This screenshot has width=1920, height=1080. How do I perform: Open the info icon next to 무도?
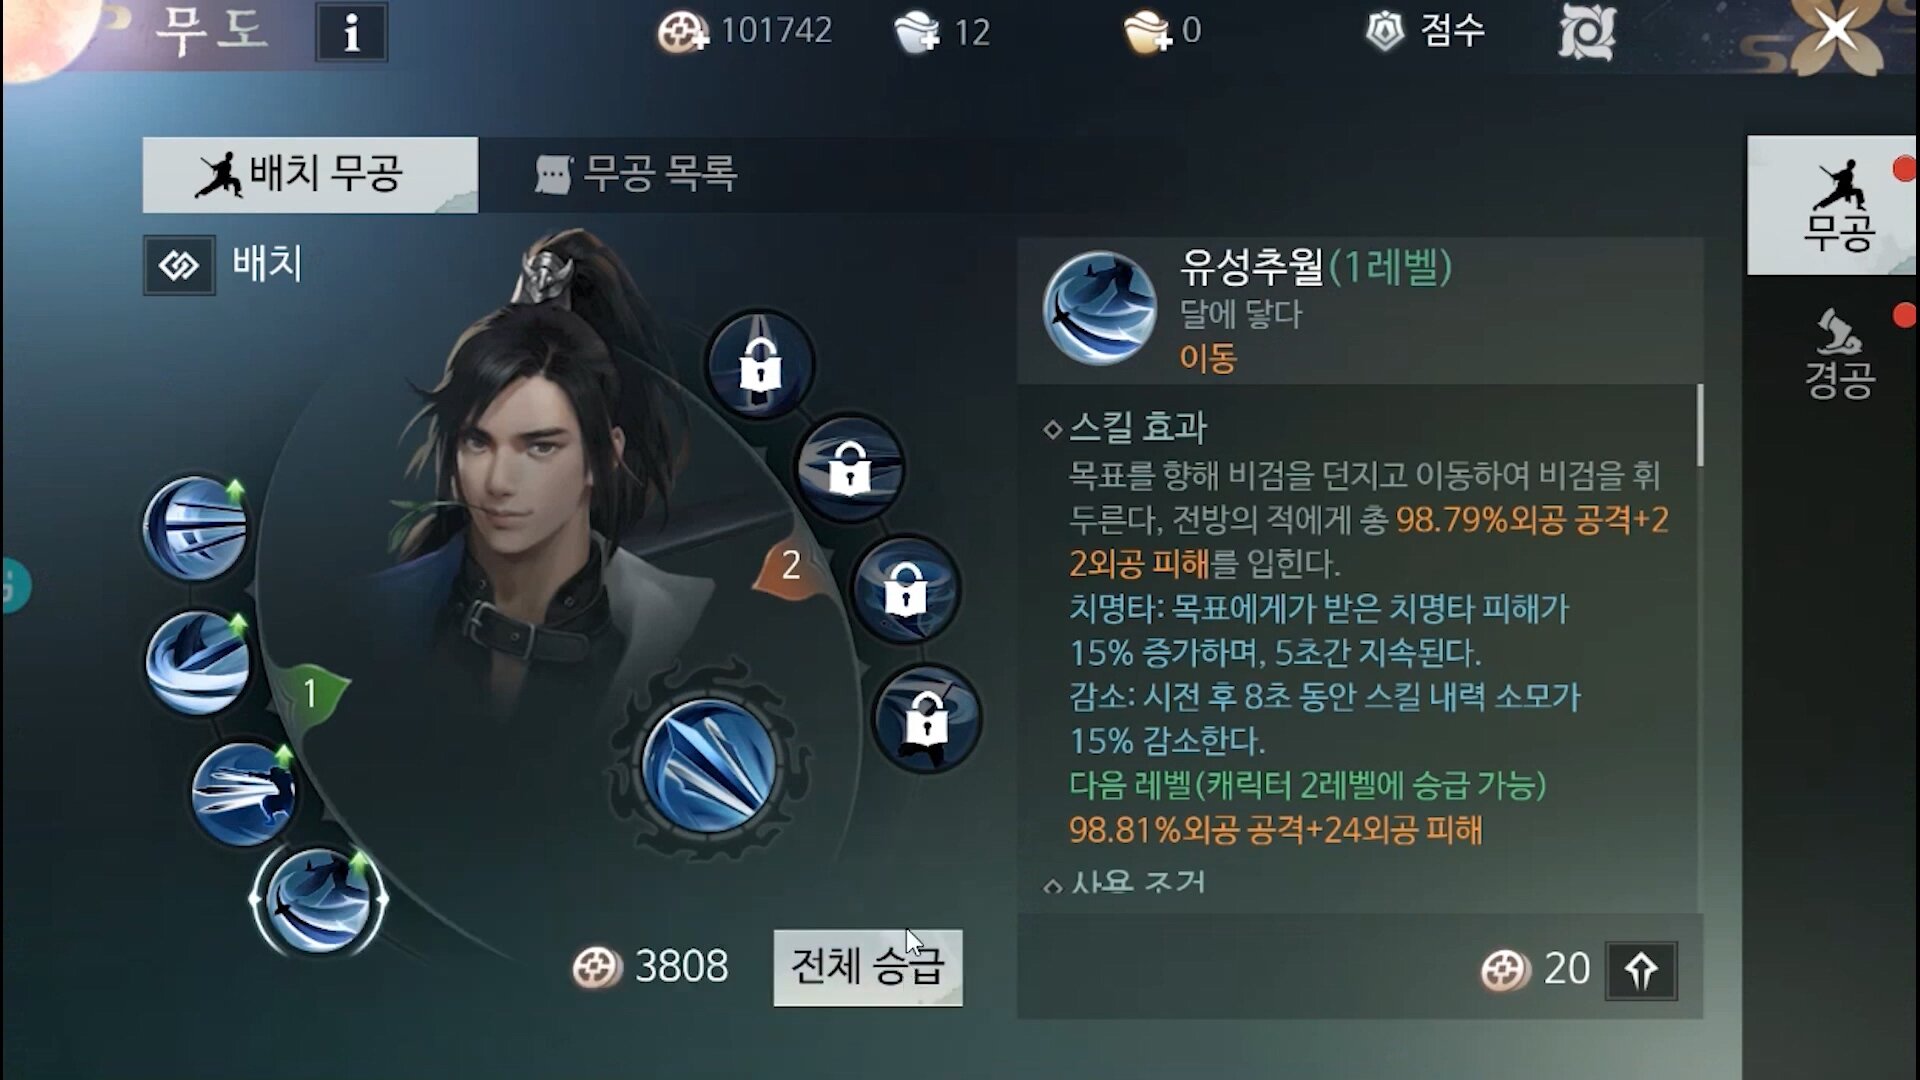pyautogui.click(x=351, y=32)
